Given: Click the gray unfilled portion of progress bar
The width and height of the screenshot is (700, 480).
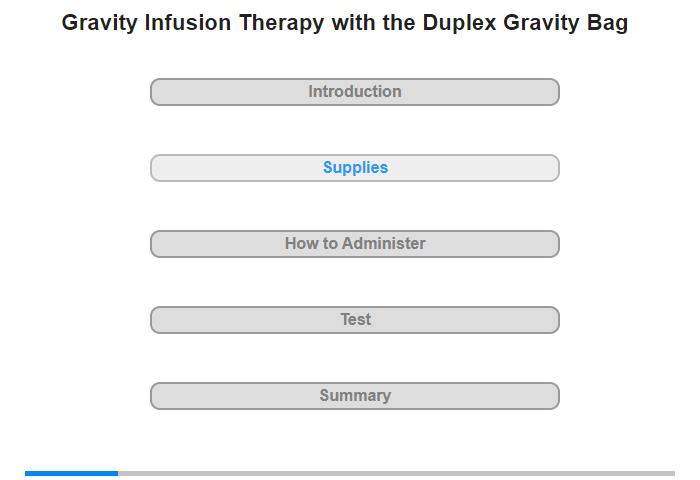Looking at the screenshot, I should coord(396,473).
